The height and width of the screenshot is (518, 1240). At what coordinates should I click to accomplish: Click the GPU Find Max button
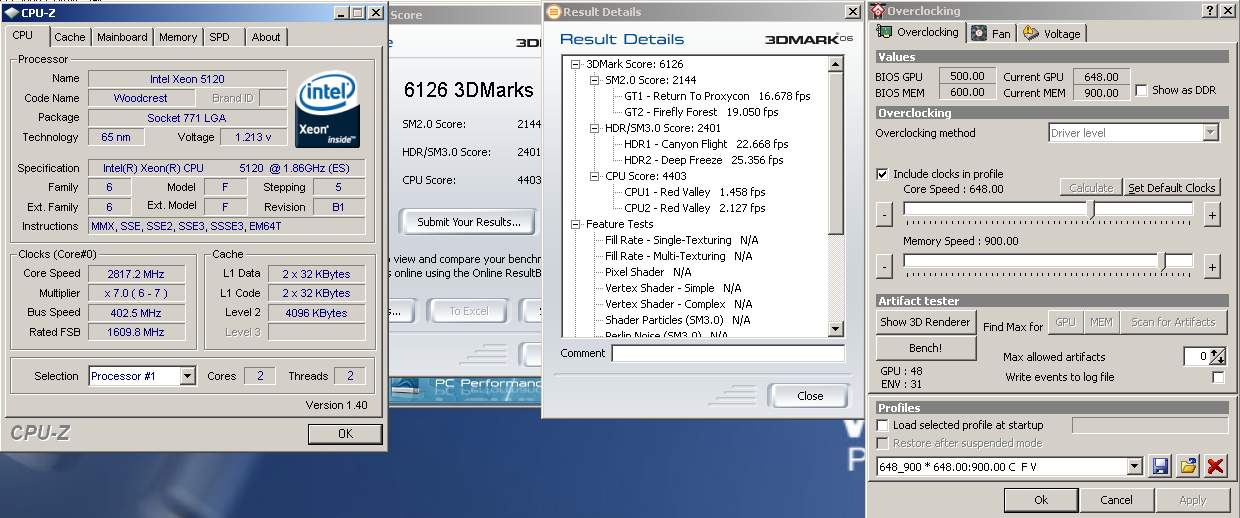click(1065, 322)
